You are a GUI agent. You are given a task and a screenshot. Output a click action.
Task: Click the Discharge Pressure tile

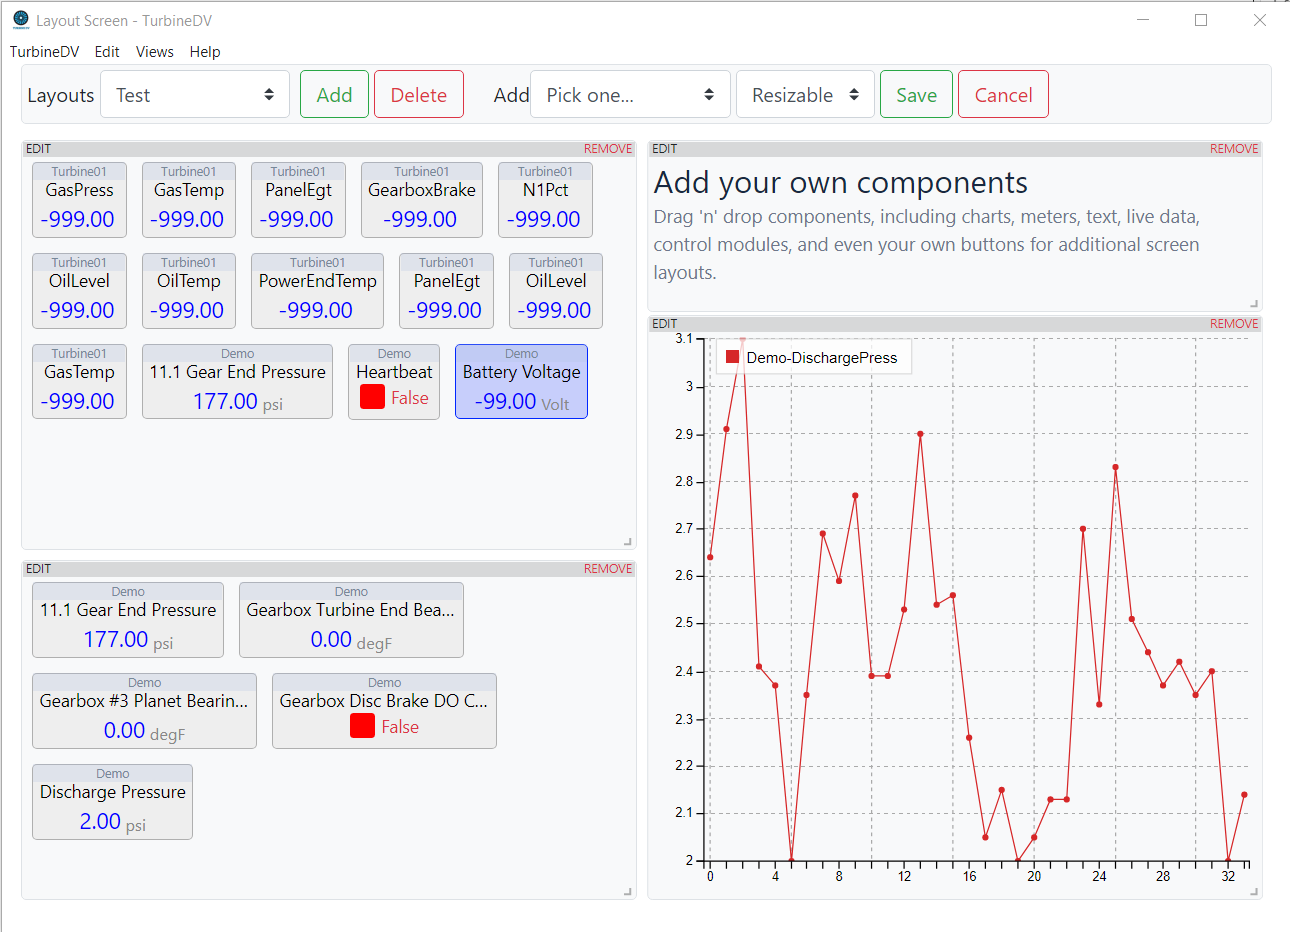(x=112, y=801)
